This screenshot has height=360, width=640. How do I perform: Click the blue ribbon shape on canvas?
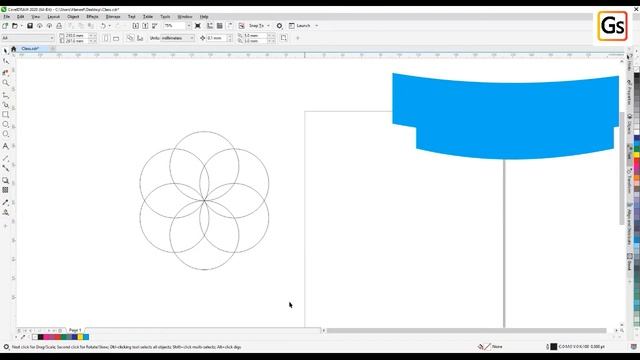coord(506,116)
